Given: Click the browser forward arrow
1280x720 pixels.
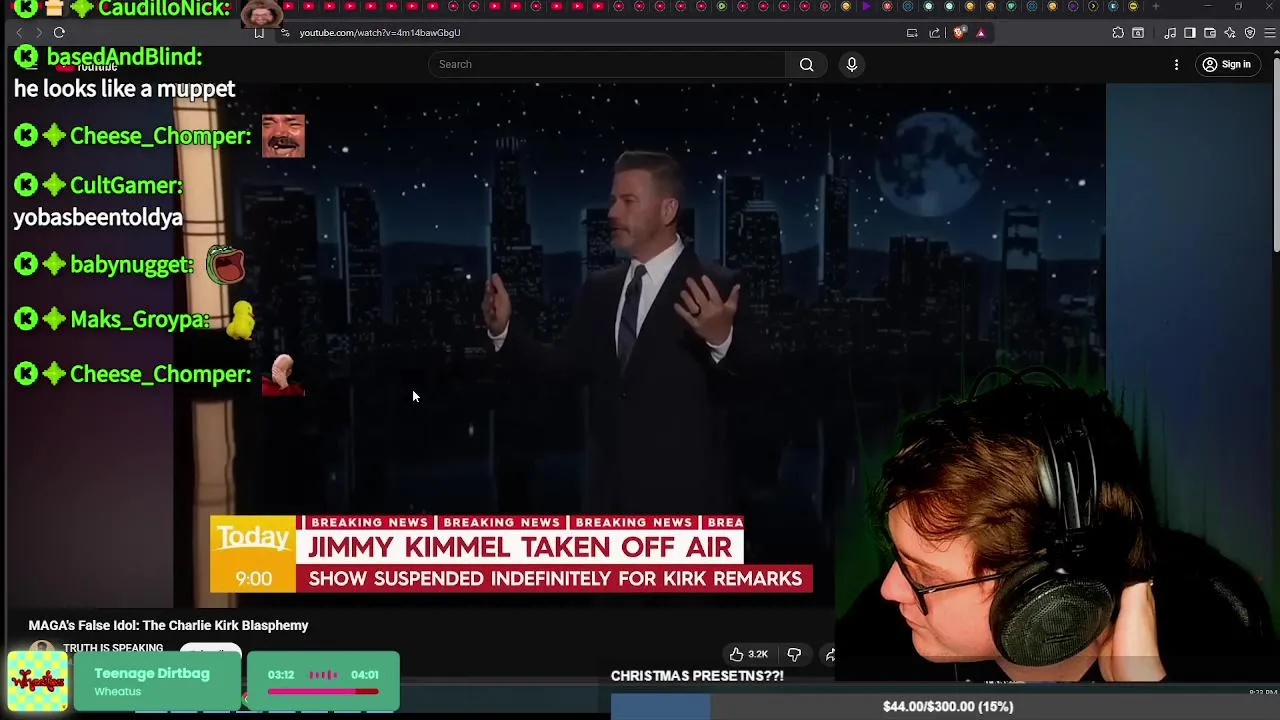Looking at the screenshot, I should [38, 33].
